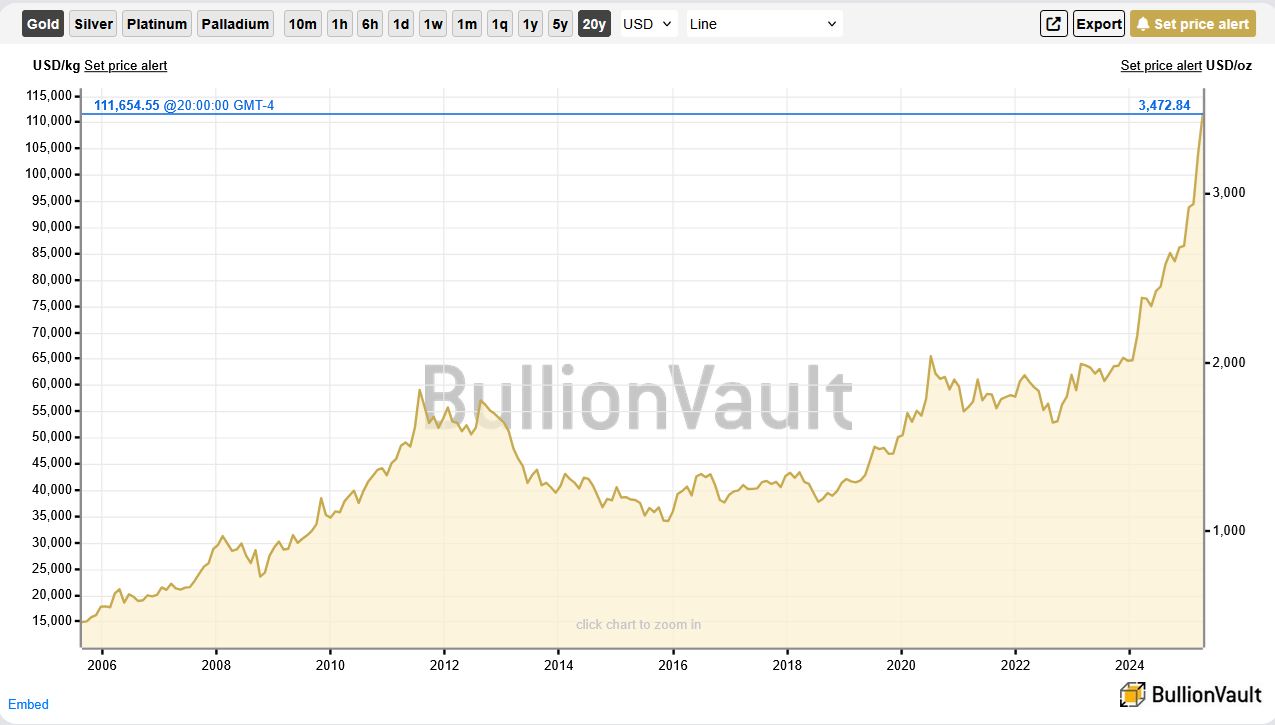This screenshot has width=1275, height=725.
Task: Select the 1d time range
Action: [401, 24]
